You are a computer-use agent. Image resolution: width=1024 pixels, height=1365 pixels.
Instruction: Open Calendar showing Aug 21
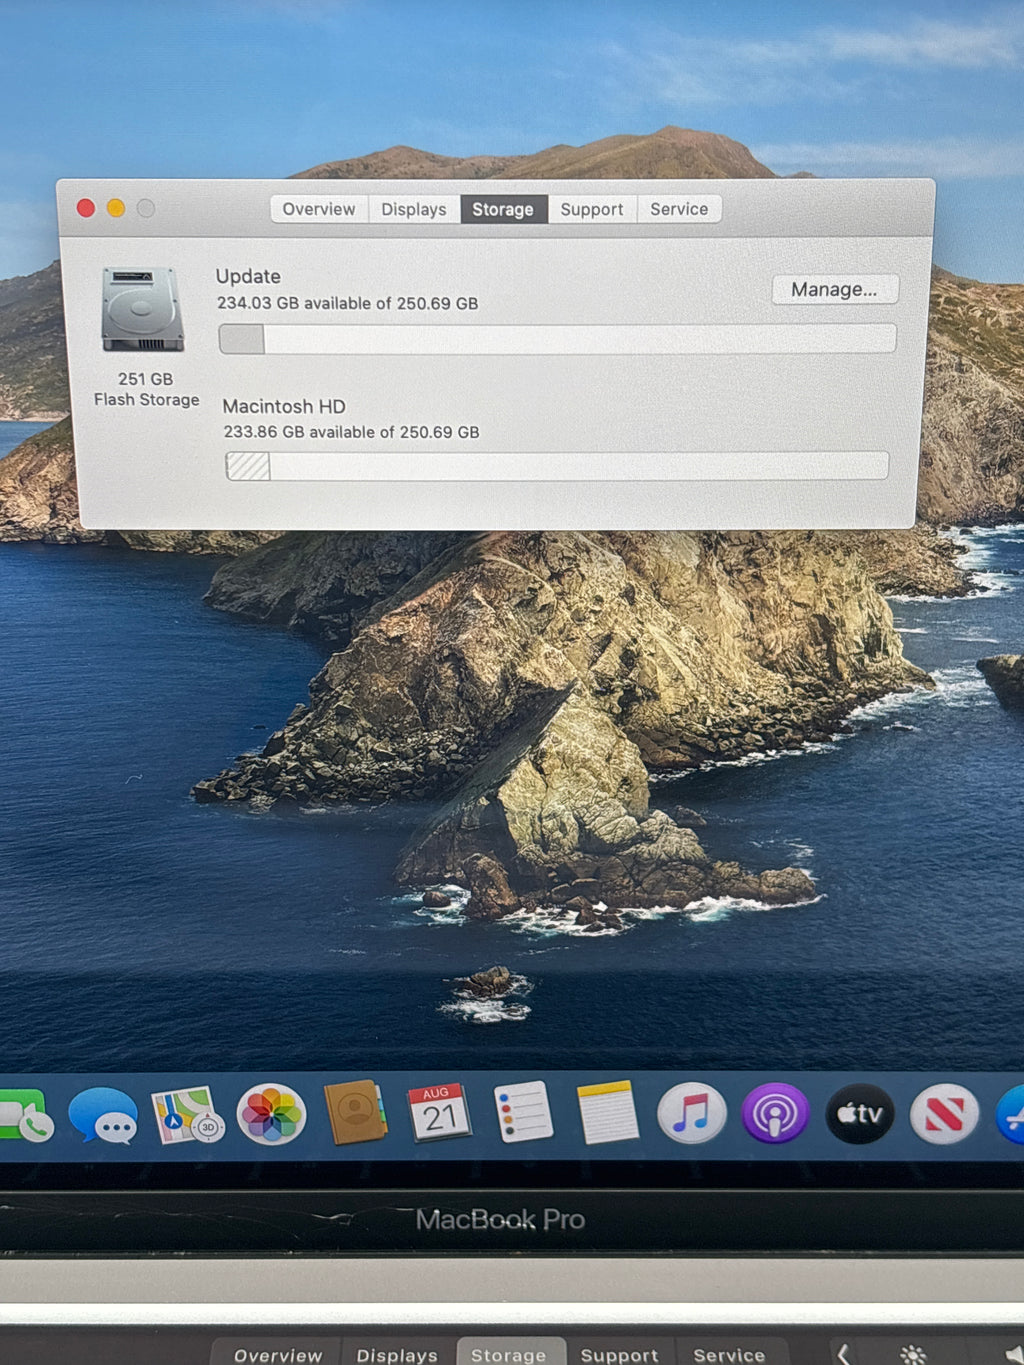point(439,1112)
